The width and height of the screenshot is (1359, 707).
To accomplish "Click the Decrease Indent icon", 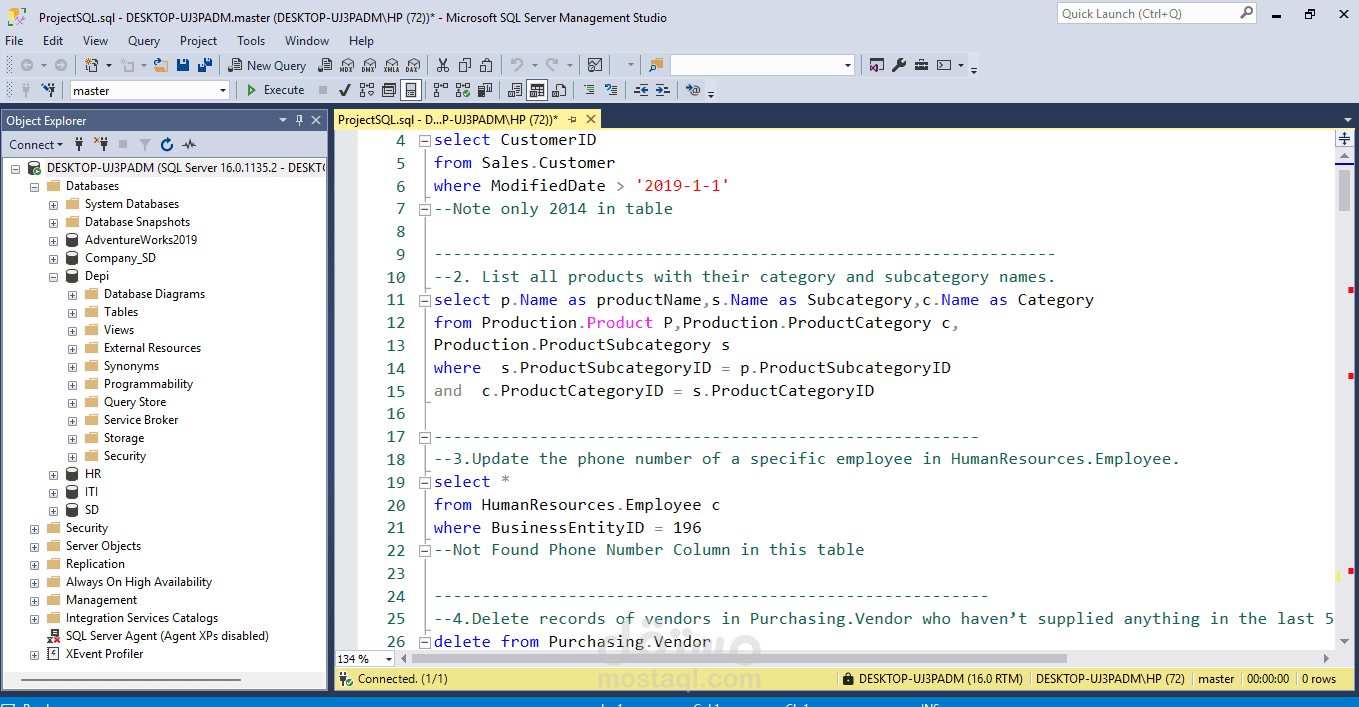I will point(642,90).
